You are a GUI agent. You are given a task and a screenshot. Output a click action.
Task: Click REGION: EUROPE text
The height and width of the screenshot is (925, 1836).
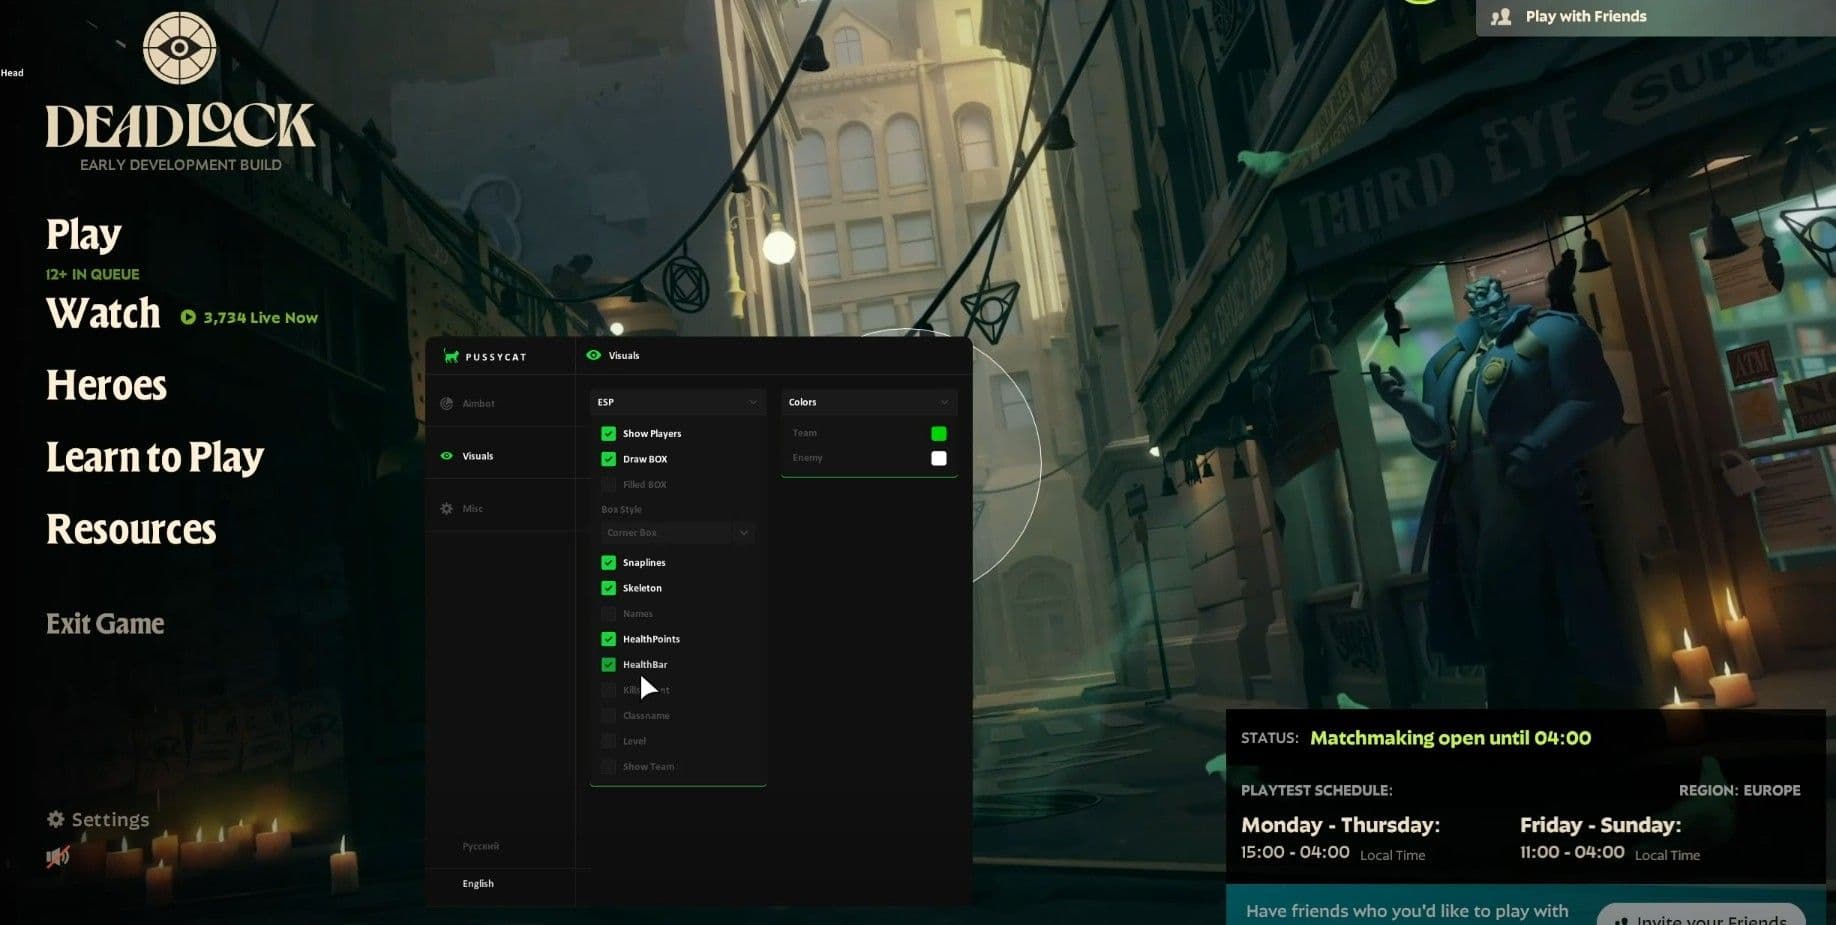[x=1739, y=790]
